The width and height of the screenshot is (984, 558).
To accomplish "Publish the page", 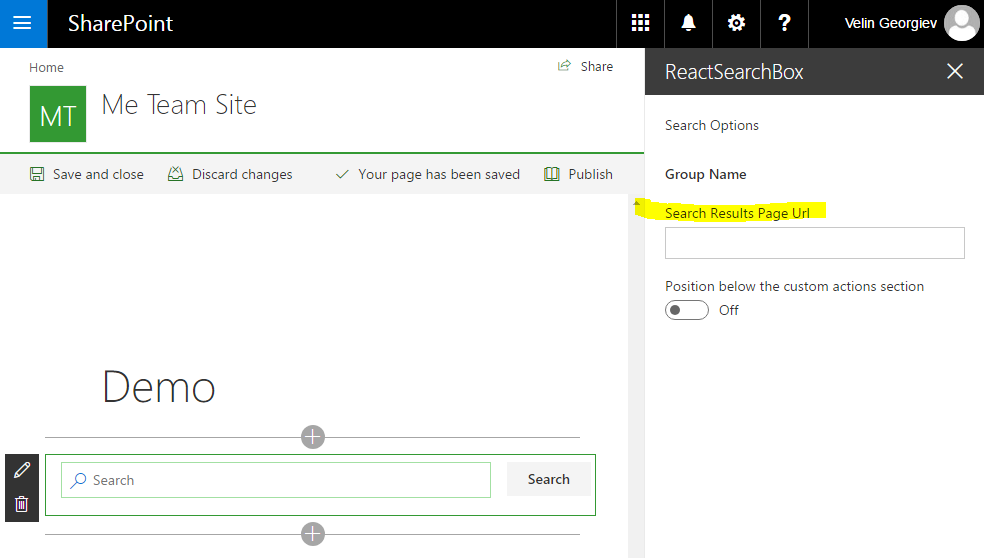I will tap(578, 174).
